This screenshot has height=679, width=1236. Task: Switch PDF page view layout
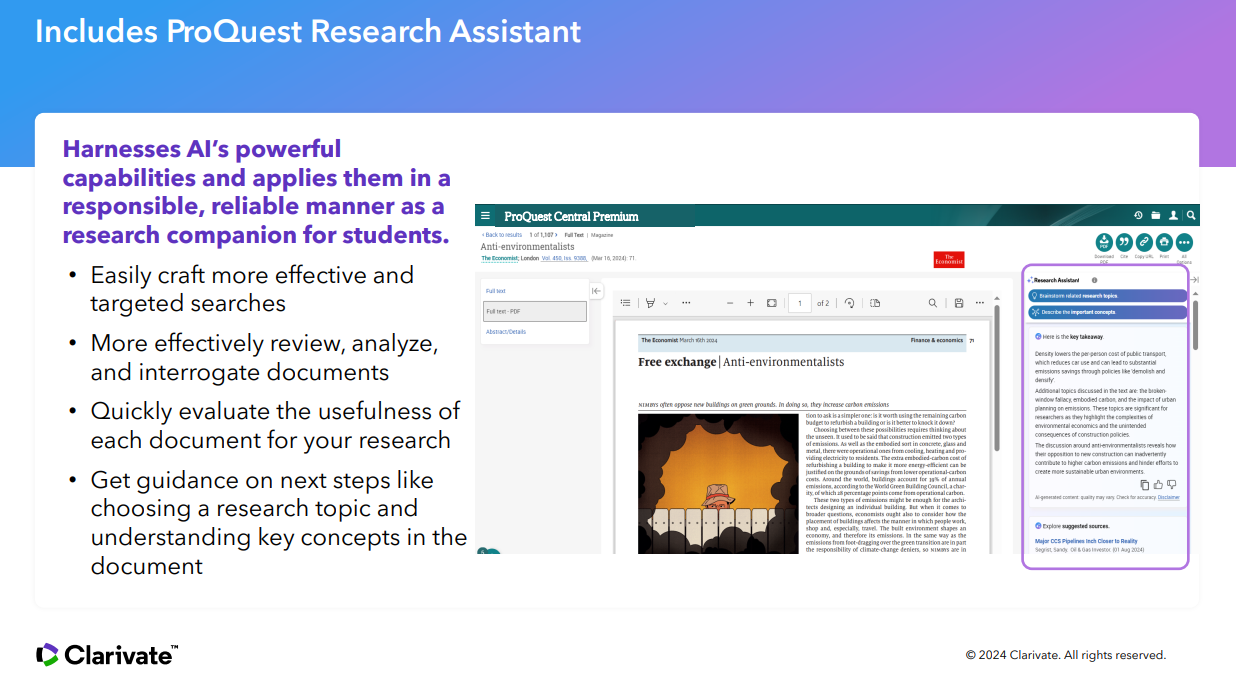[x=875, y=303]
